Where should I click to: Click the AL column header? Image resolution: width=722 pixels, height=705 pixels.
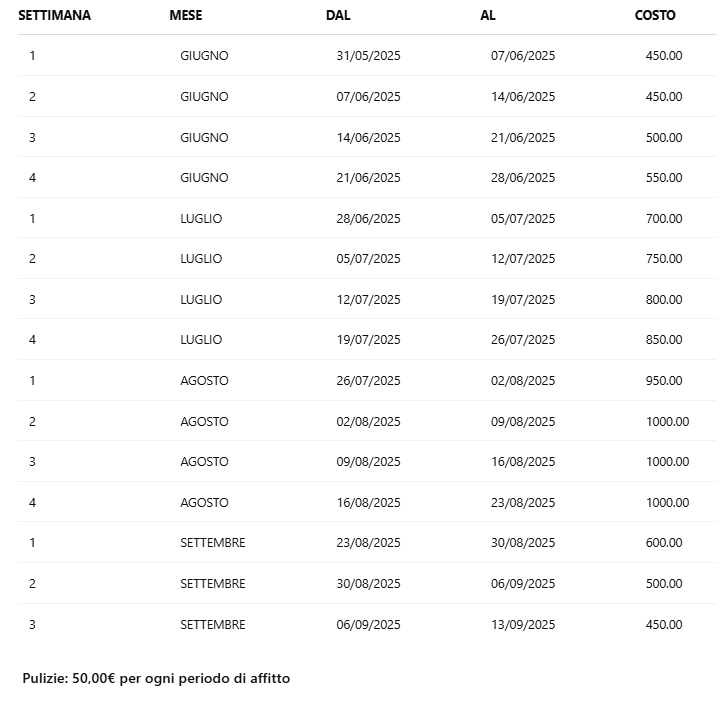point(488,15)
